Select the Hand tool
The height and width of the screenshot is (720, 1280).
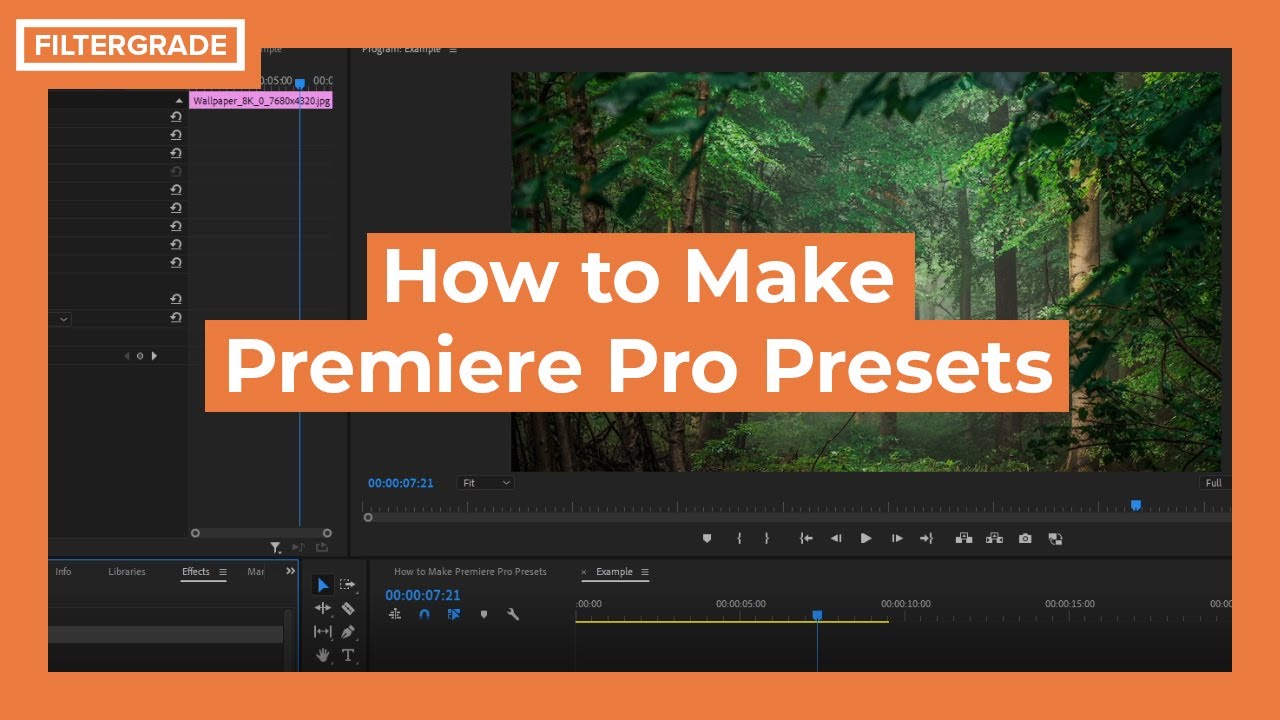click(323, 656)
